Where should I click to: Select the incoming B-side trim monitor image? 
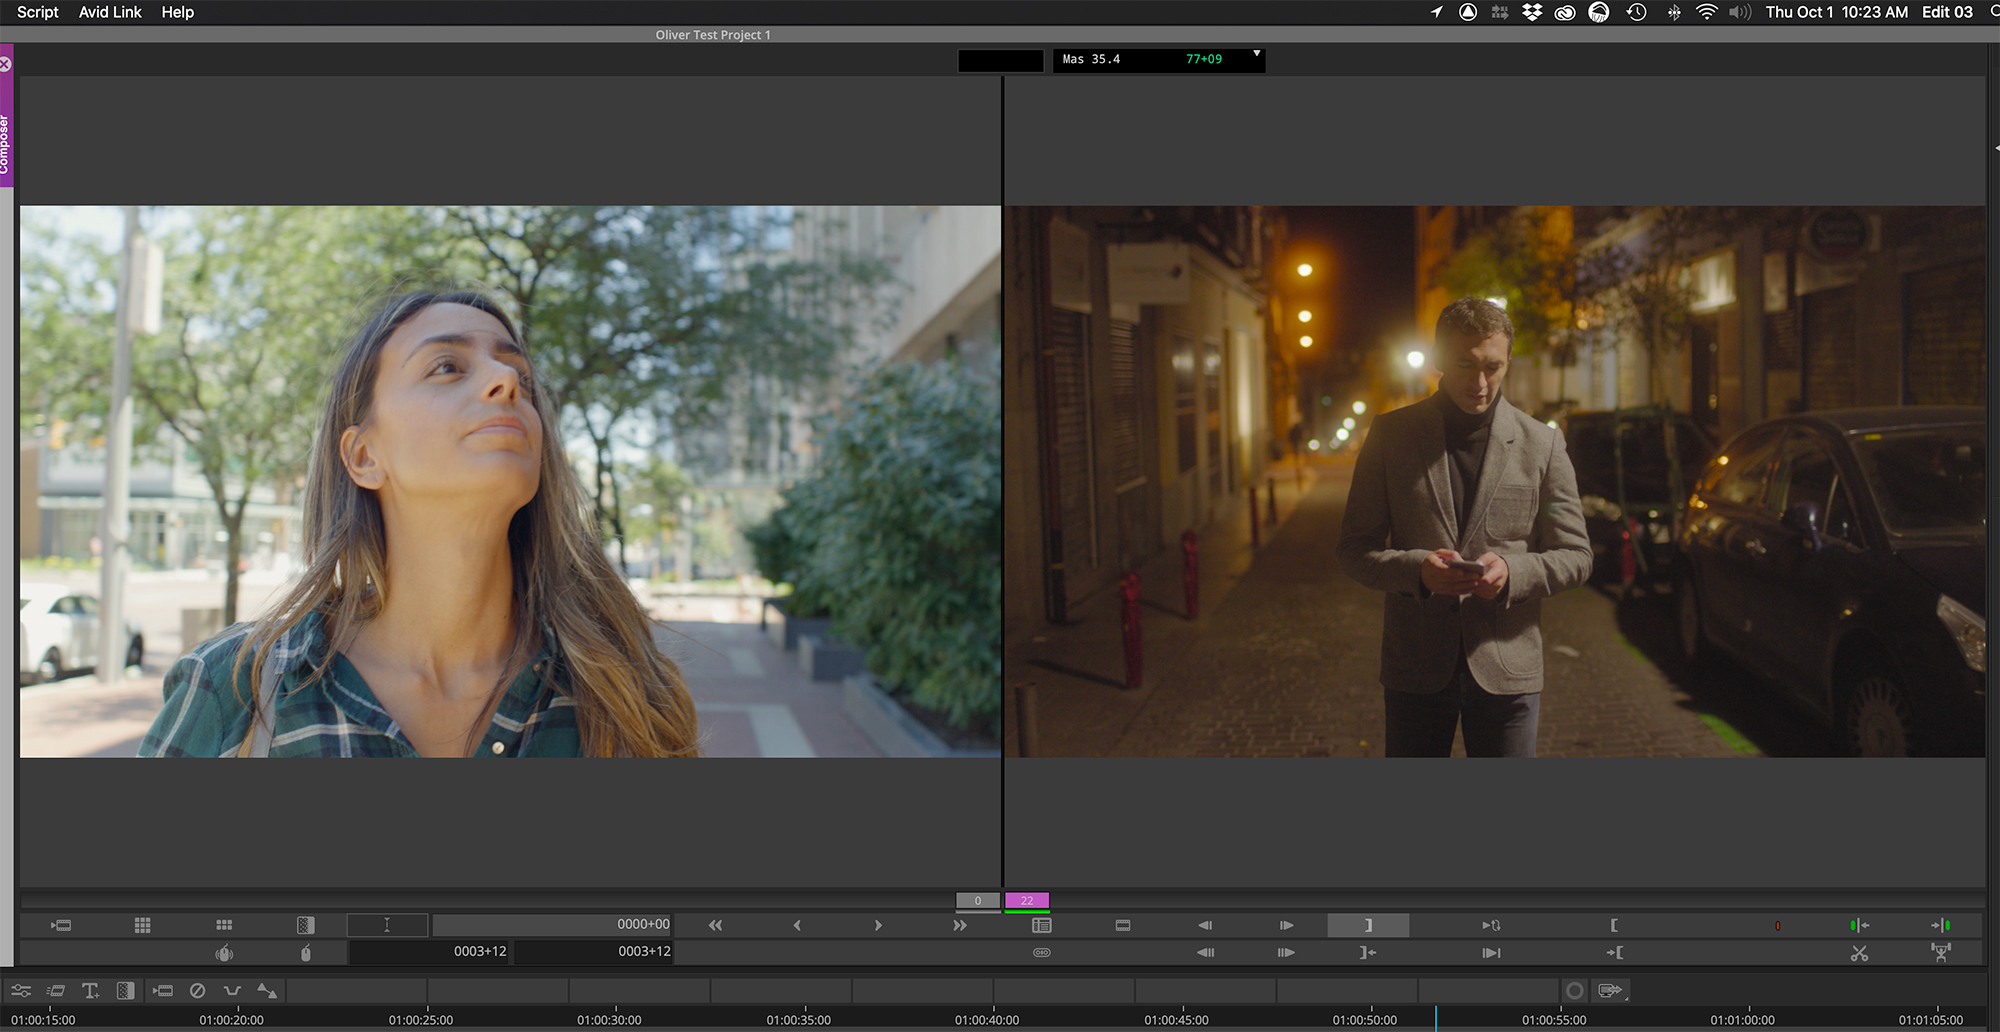point(1495,481)
